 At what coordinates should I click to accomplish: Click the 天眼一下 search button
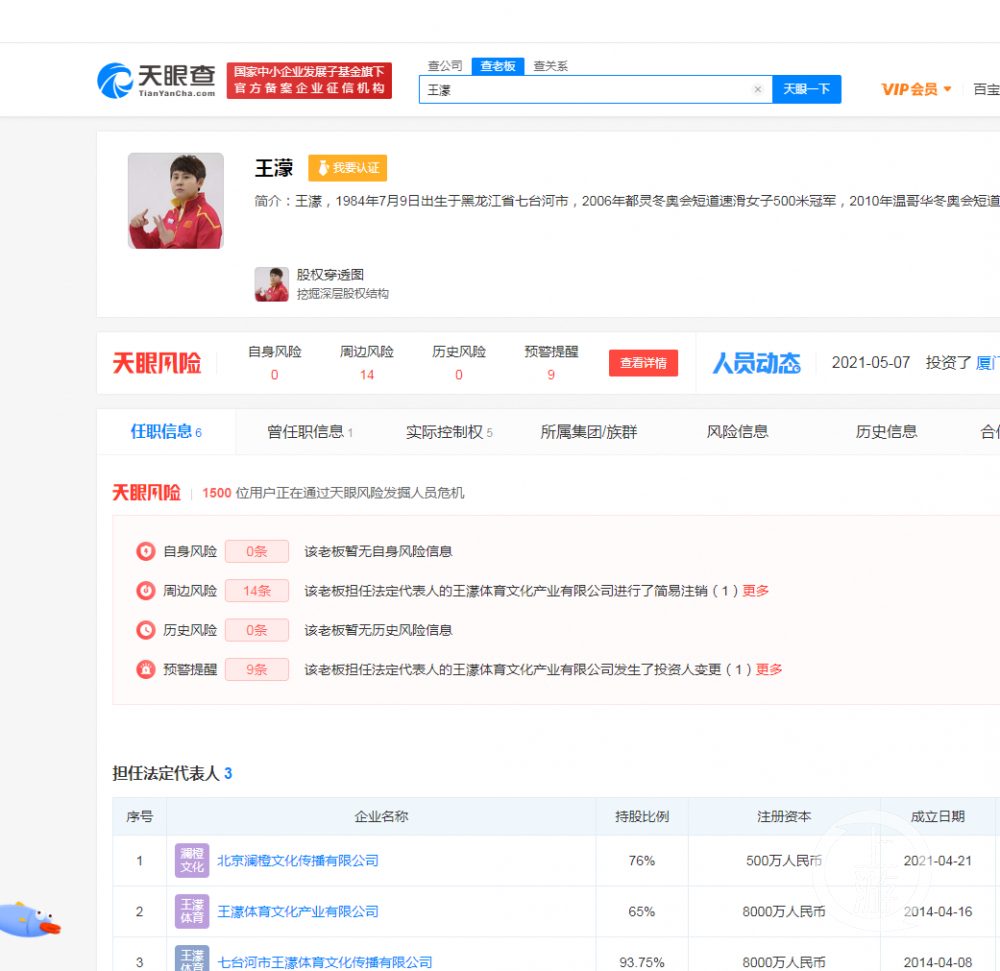pyautogui.click(x=807, y=89)
